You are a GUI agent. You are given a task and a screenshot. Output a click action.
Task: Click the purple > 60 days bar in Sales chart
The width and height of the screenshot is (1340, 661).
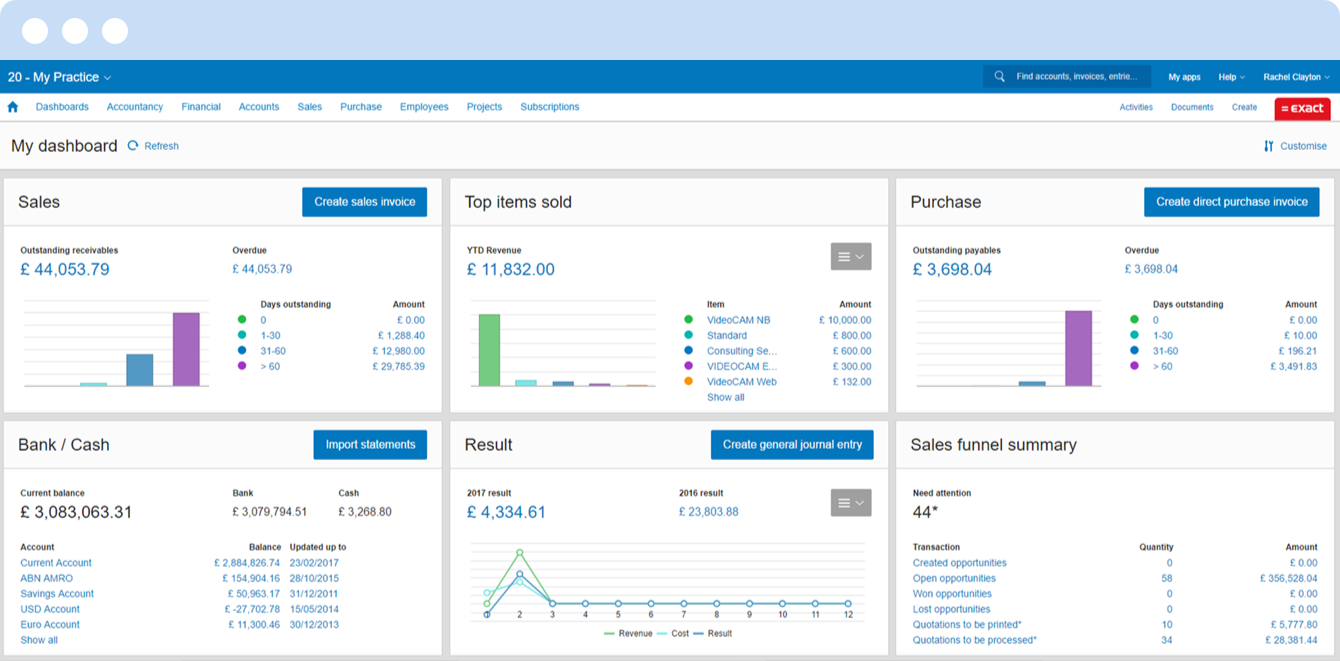click(x=186, y=349)
